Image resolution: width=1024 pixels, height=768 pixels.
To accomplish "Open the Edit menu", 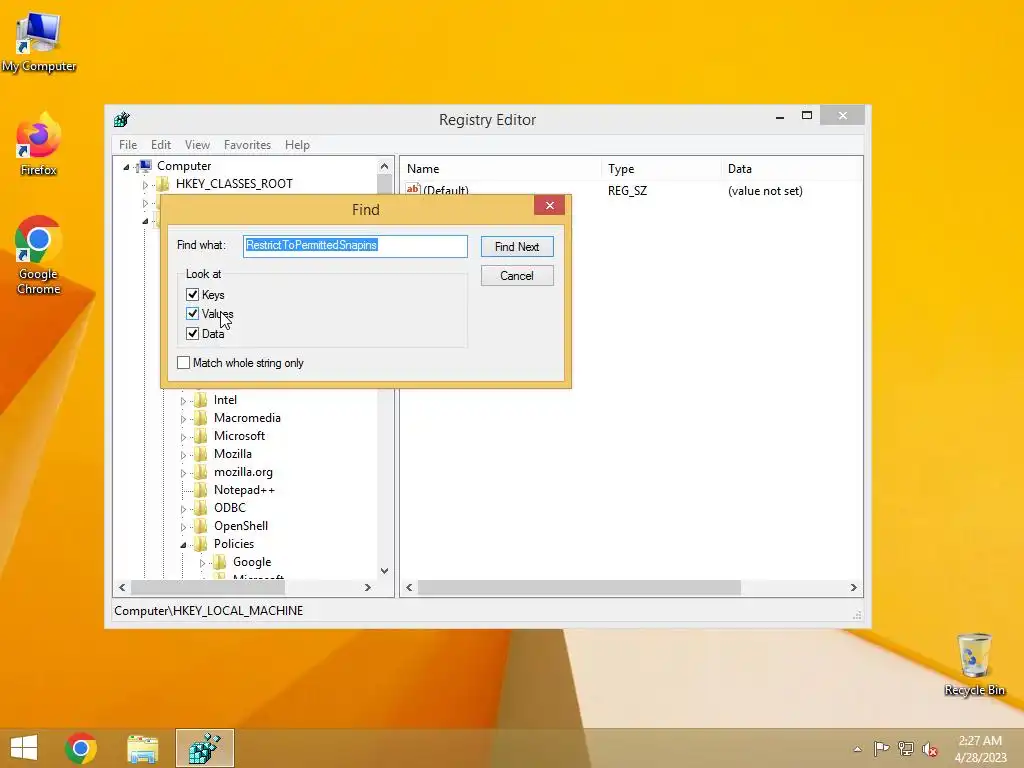I will 161,145.
